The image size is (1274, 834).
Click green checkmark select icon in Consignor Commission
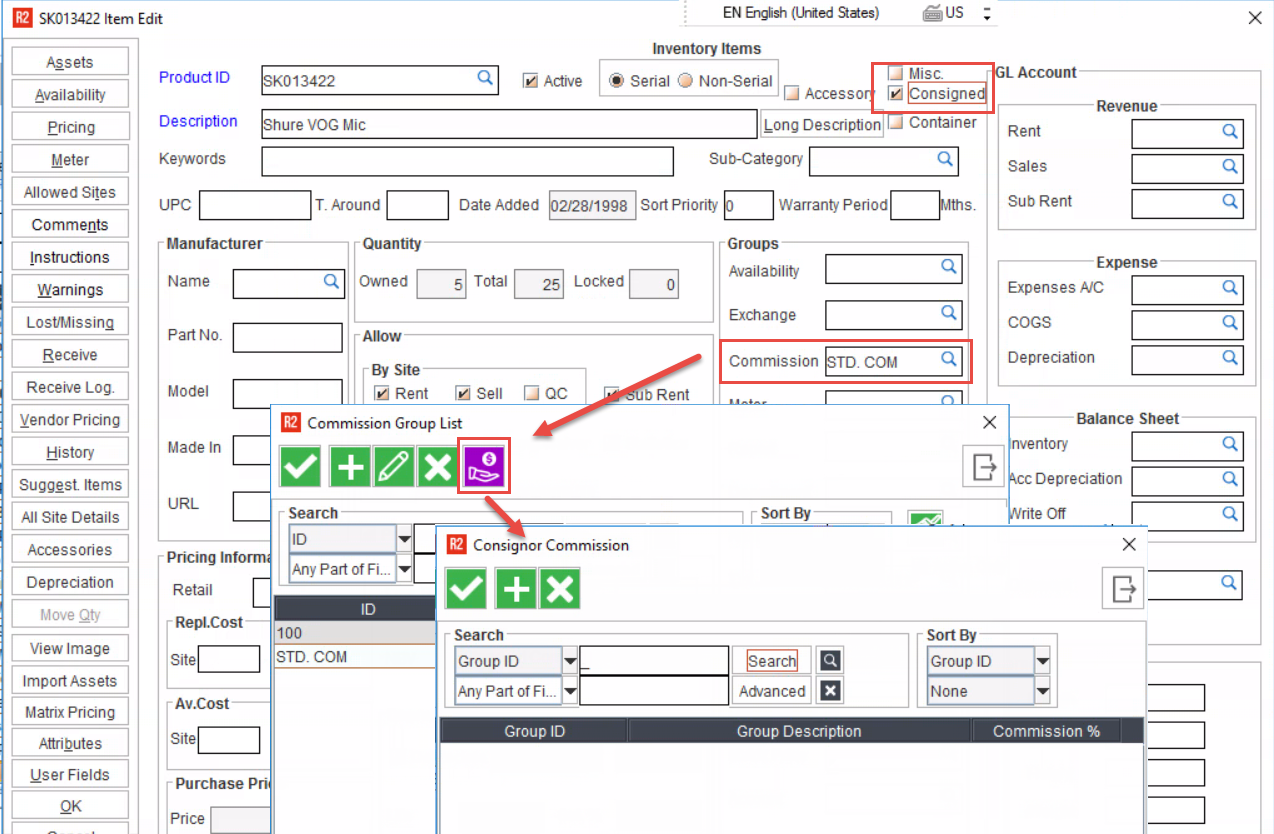pos(466,589)
